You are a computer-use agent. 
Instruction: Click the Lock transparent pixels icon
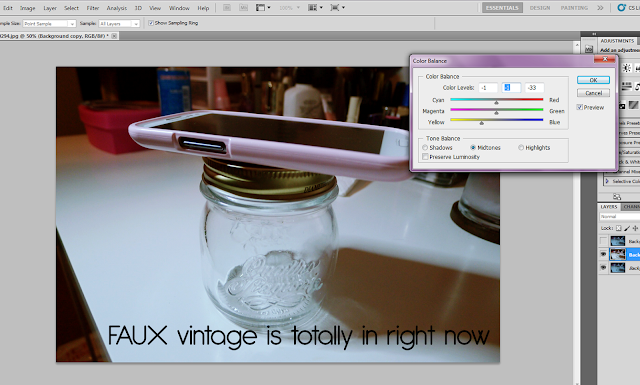(x=618, y=228)
